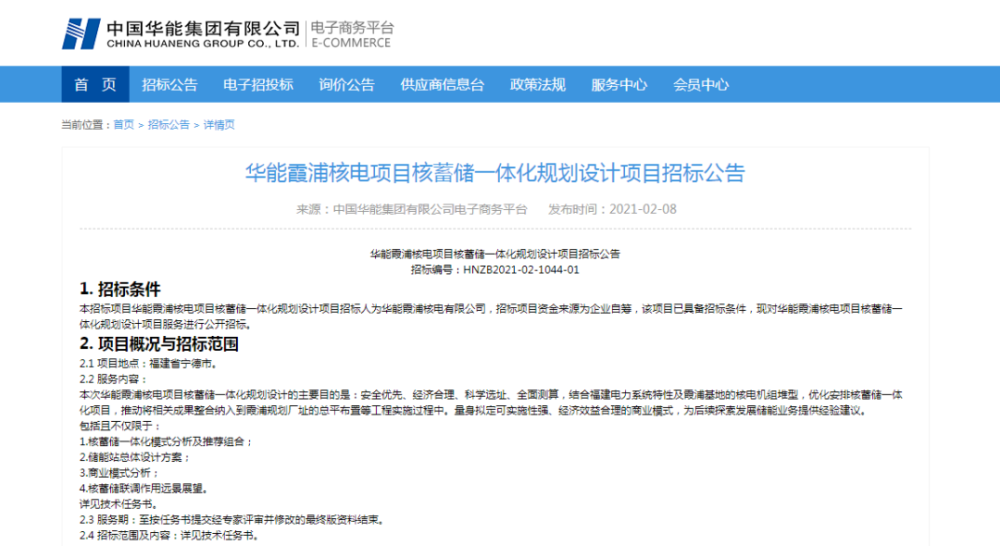Go to 电子招投标 in navigation bar
This screenshot has width=1000, height=546.
pos(258,84)
